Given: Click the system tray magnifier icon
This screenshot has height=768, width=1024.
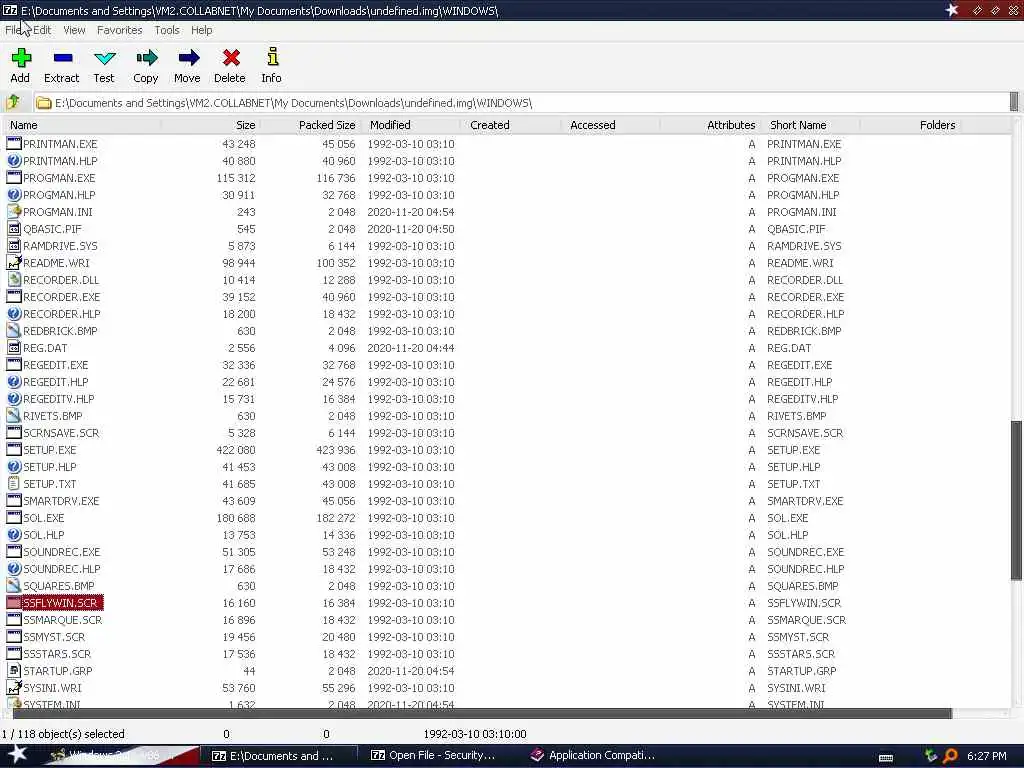Looking at the screenshot, I should coord(950,756).
